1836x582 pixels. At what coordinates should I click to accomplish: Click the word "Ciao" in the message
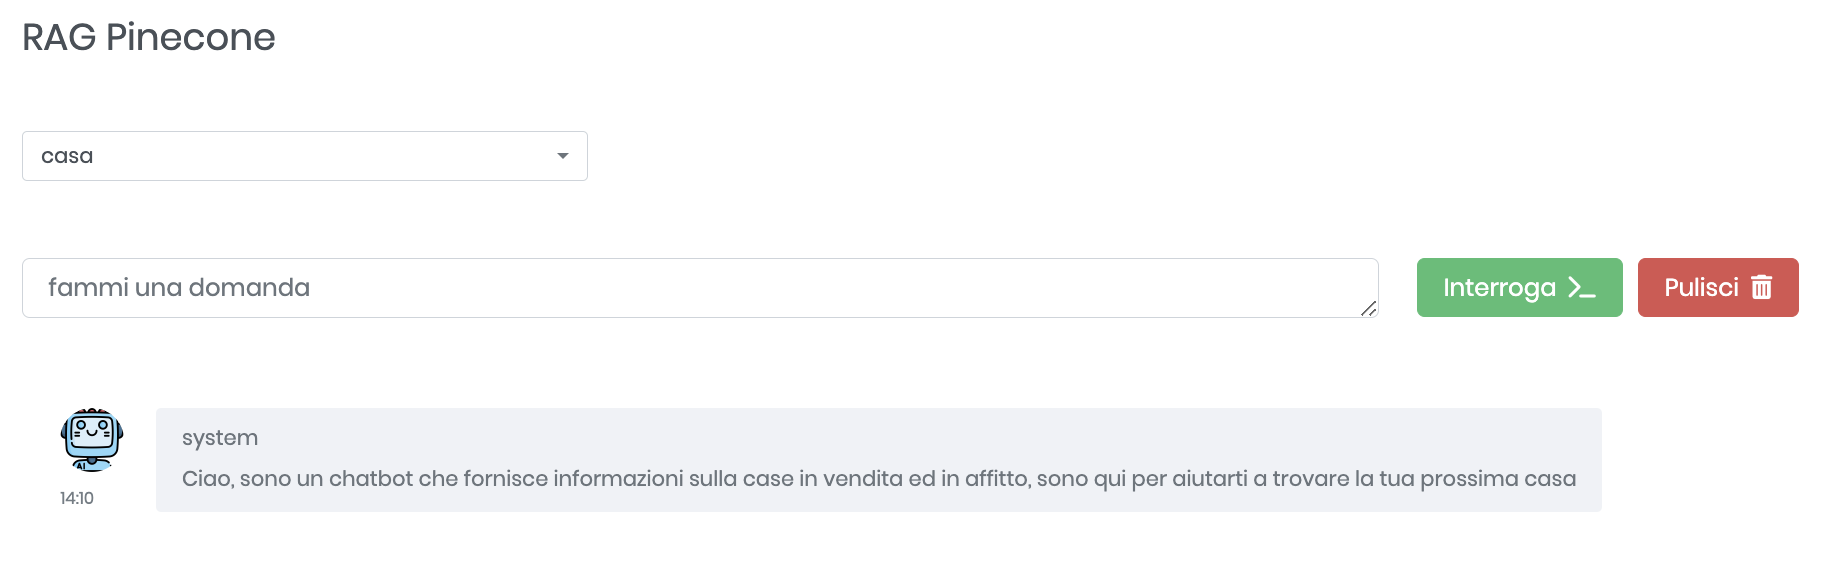[206, 479]
